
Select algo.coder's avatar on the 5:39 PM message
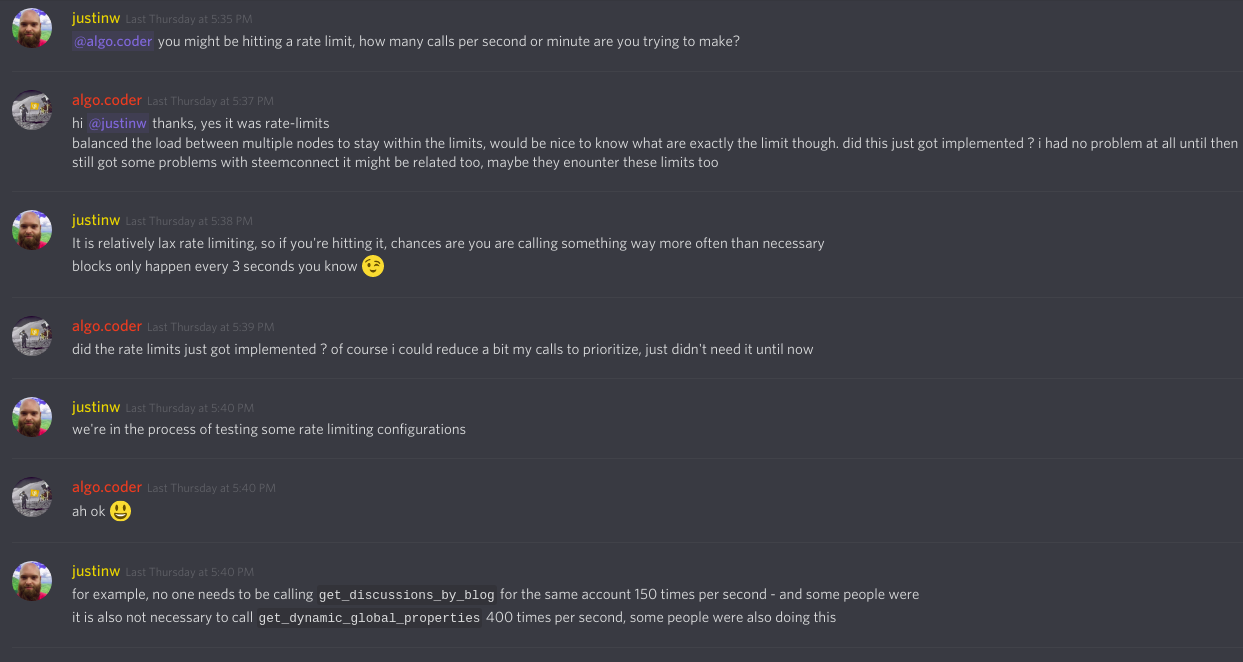[32, 336]
